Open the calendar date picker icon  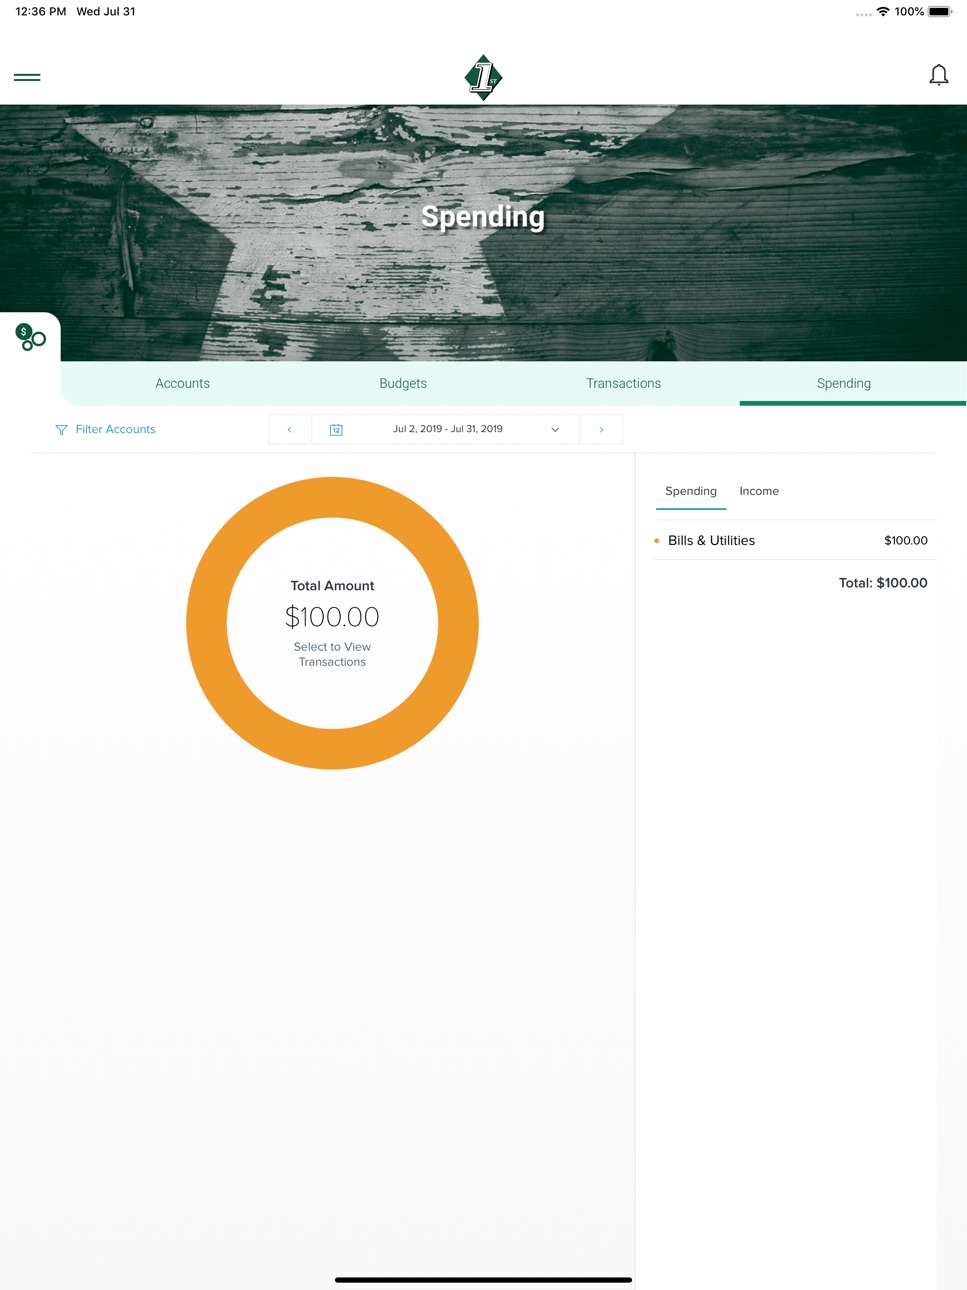click(x=336, y=430)
